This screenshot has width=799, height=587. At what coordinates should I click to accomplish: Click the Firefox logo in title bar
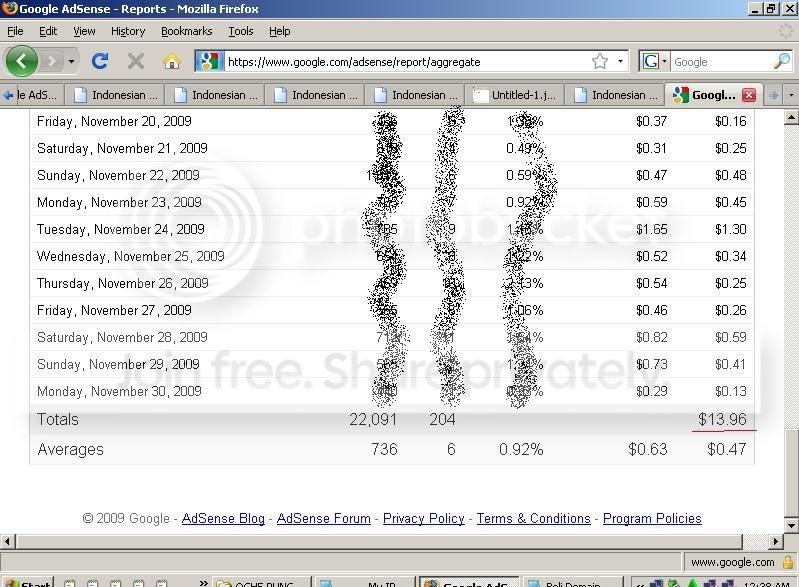tap(9, 8)
